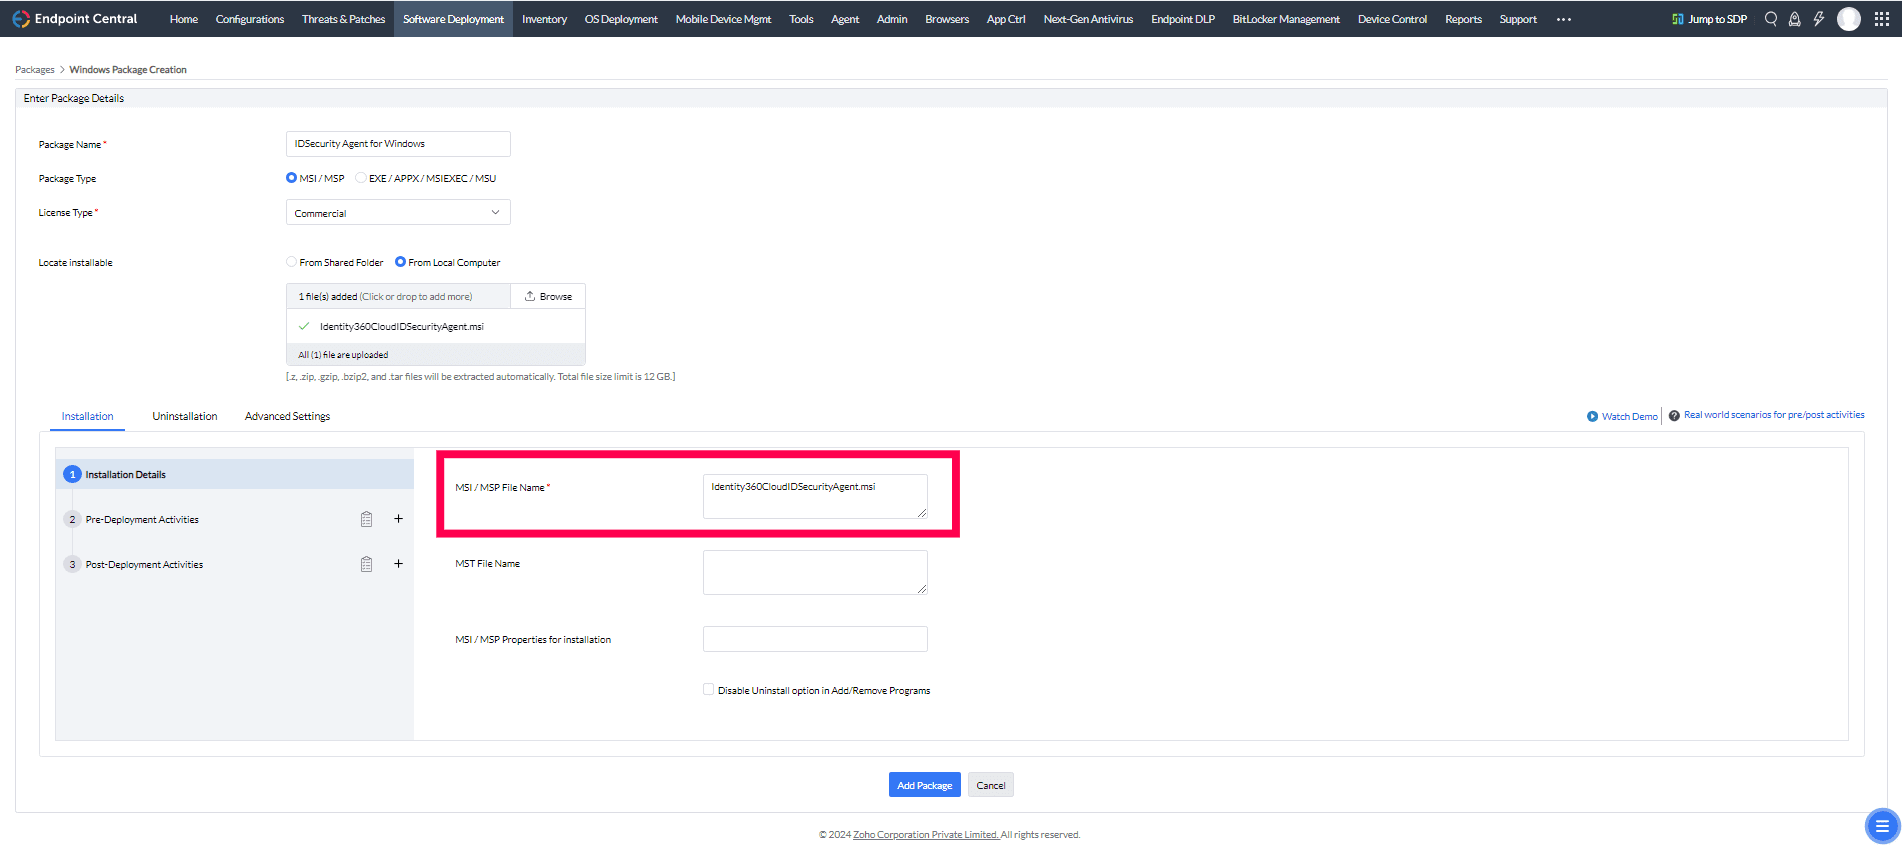1902x845 pixels.
Task: Click the lightning bolt quick actions icon
Action: coord(1819,19)
